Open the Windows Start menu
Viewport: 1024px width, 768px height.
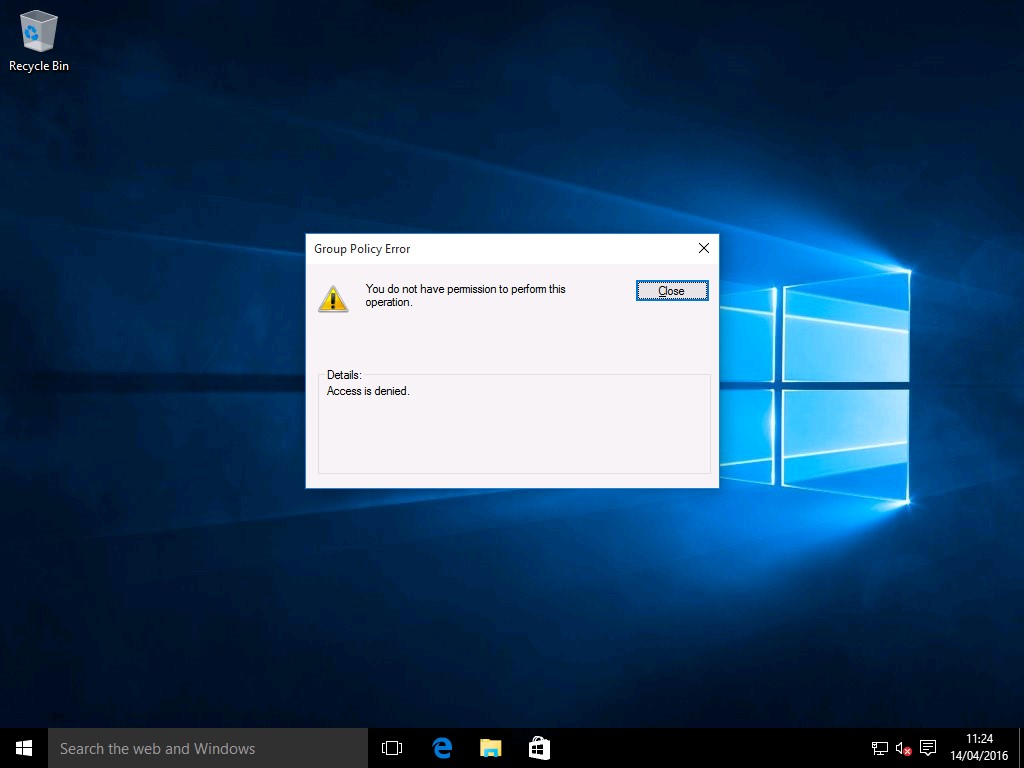(x=24, y=748)
